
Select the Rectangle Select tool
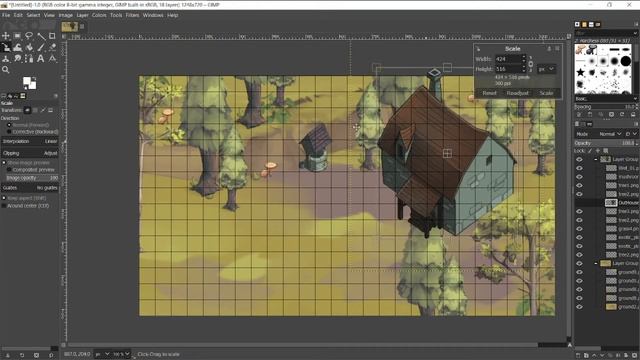[17, 36]
